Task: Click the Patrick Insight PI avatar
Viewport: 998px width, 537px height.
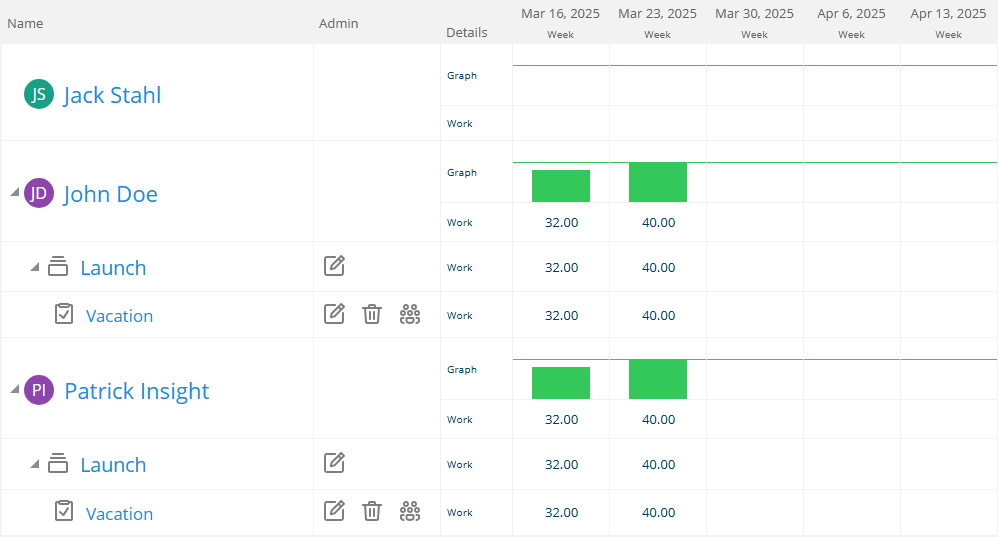Action: click(39, 390)
